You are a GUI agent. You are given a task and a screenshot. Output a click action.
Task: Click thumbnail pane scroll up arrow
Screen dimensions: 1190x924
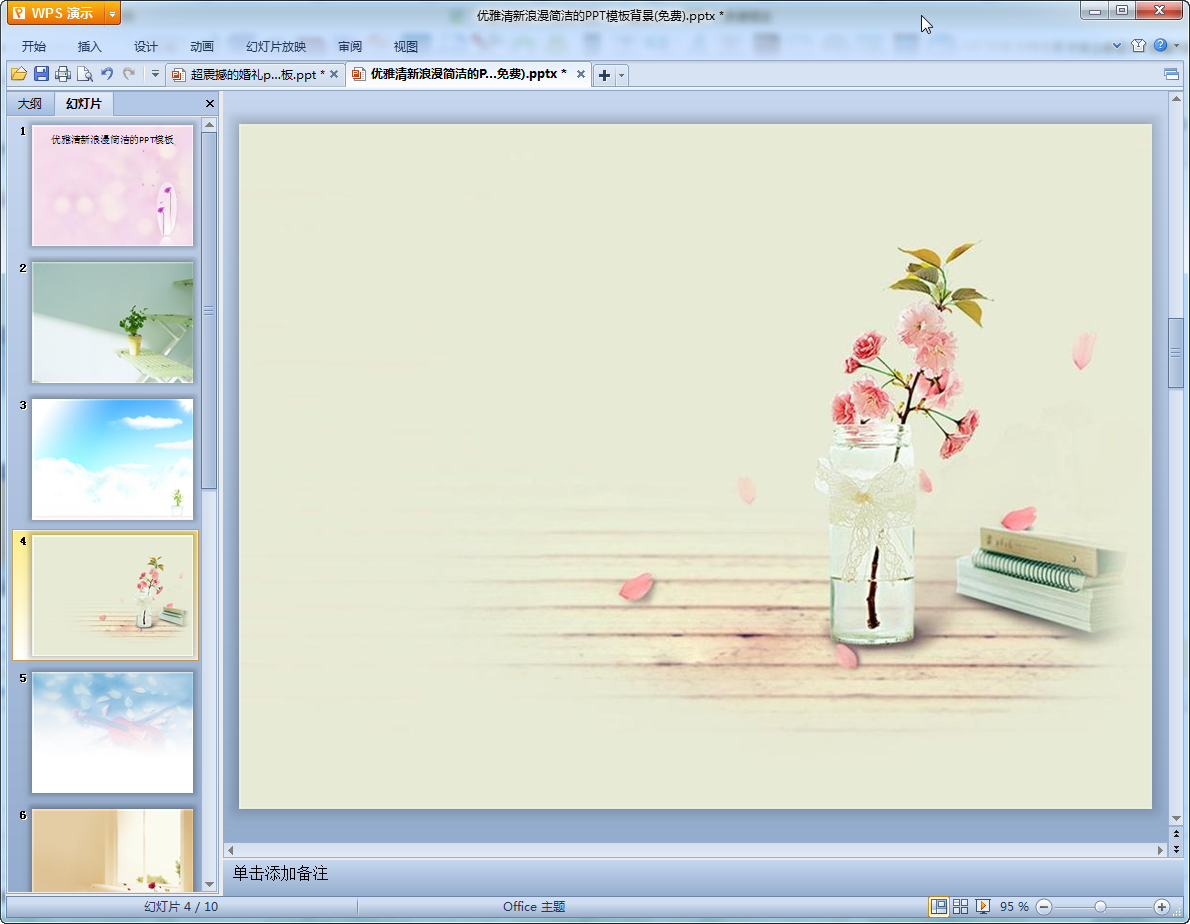click(x=209, y=124)
